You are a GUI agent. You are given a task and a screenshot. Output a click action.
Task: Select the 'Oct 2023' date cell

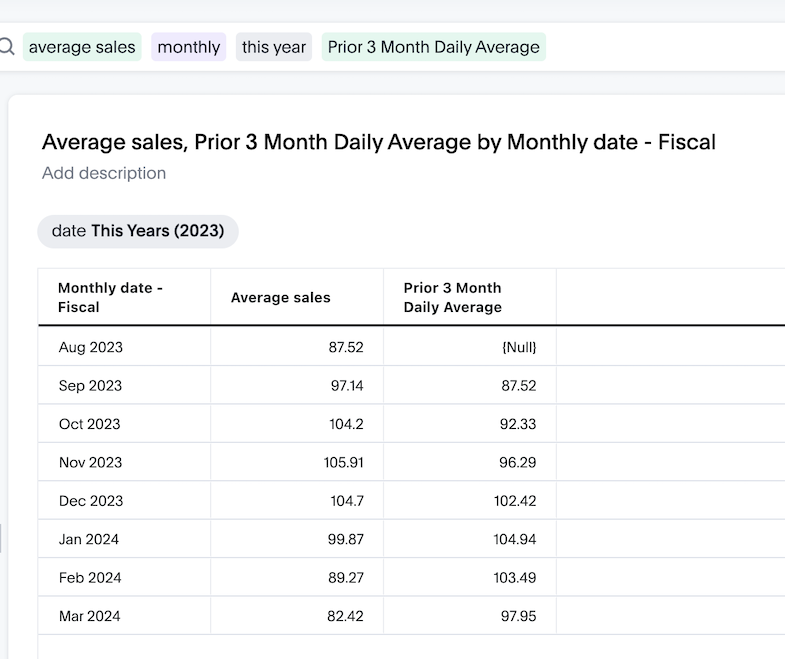[89, 424]
